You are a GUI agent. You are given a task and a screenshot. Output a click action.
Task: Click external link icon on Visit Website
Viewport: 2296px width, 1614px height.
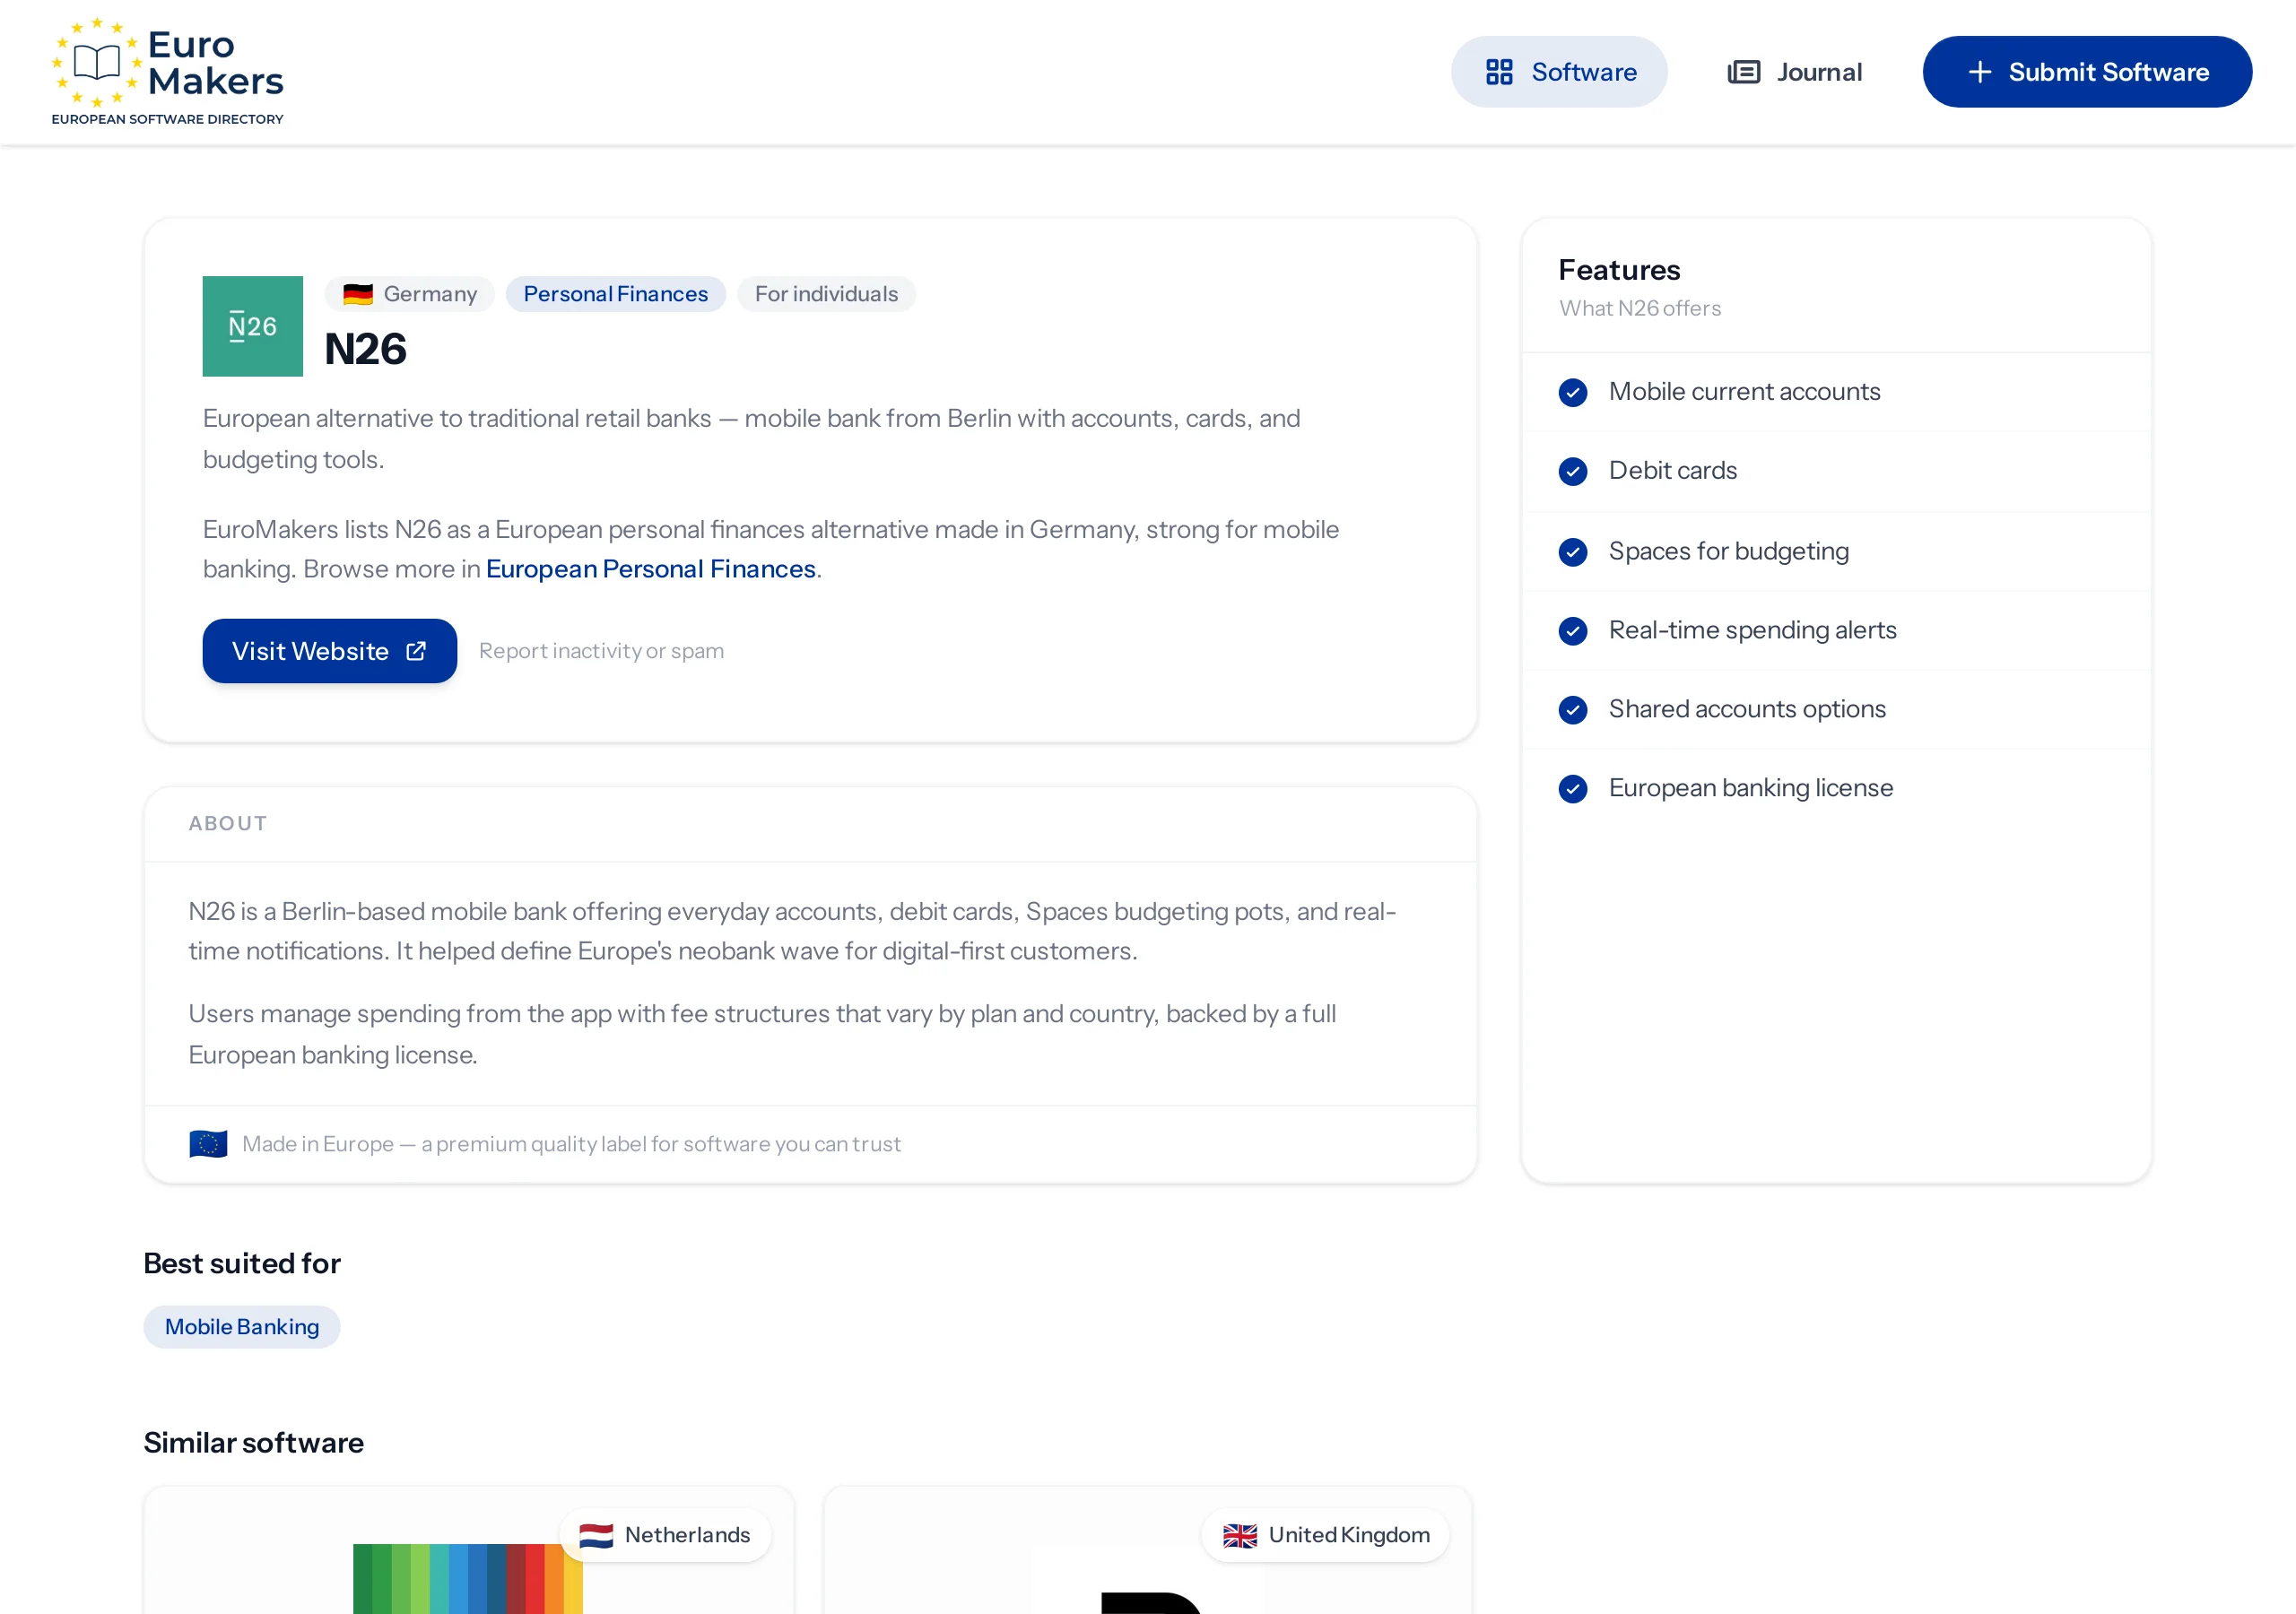pos(416,651)
